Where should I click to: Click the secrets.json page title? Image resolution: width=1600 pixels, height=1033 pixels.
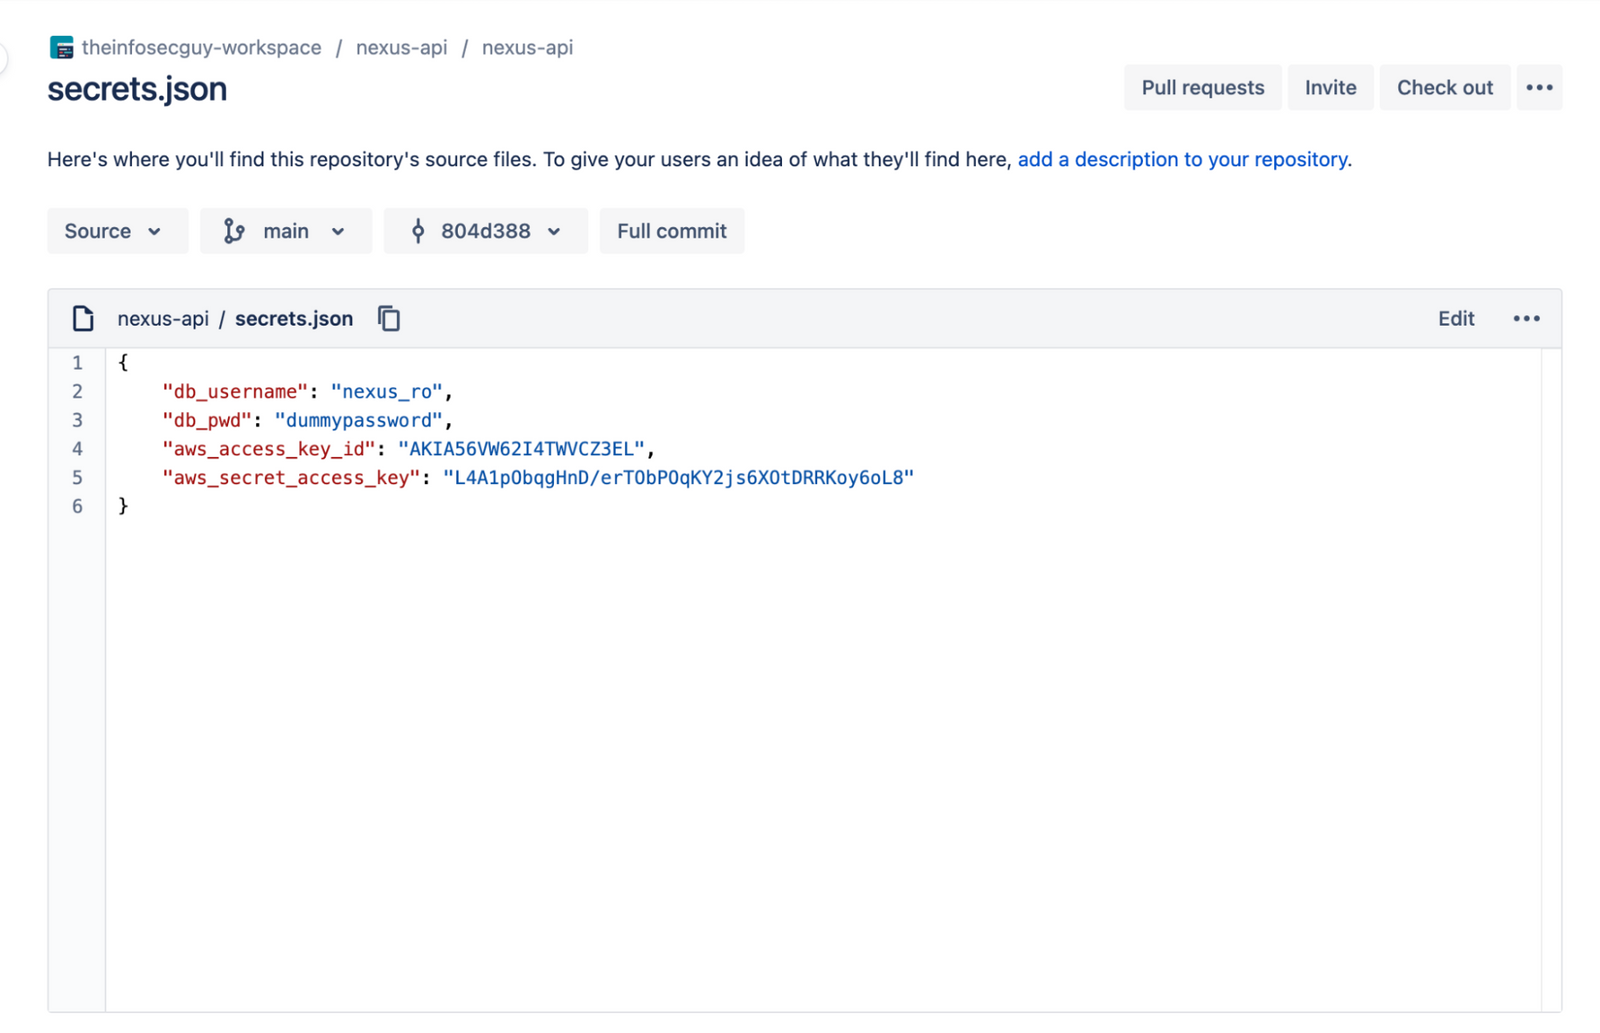coord(137,89)
